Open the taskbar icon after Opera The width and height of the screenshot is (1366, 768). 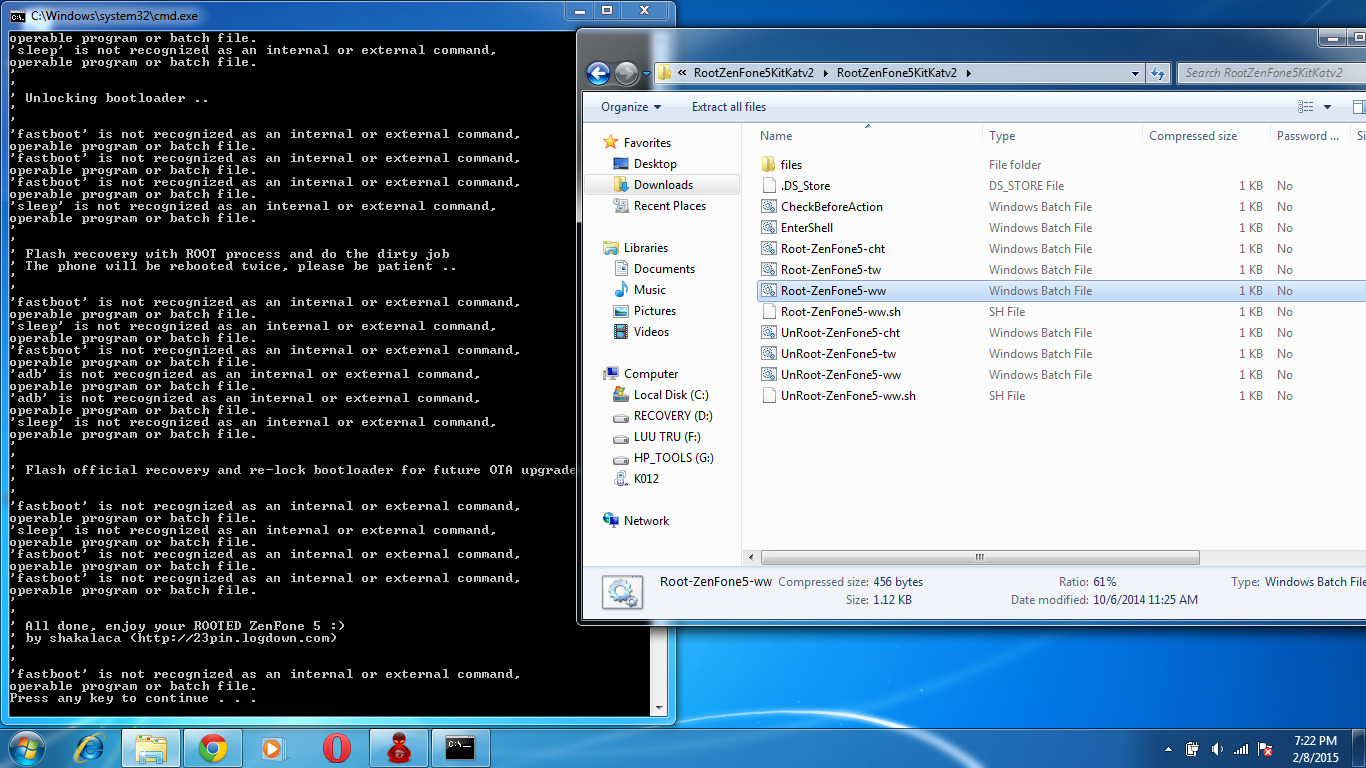pyautogui.click(x=399, y=748)
